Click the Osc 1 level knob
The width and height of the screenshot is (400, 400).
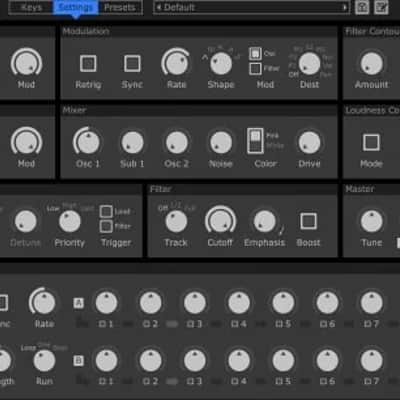pyautogui.click(x=88, y=142)
